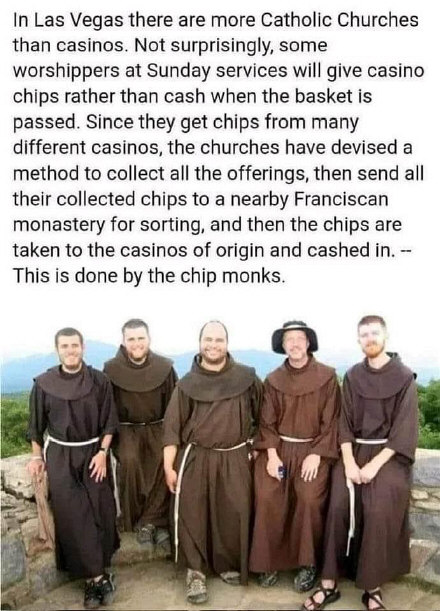Click the sandals of the red-bearded monk
Screen dimensions: 440x611
pyautogui.click(x=345, y=597)
